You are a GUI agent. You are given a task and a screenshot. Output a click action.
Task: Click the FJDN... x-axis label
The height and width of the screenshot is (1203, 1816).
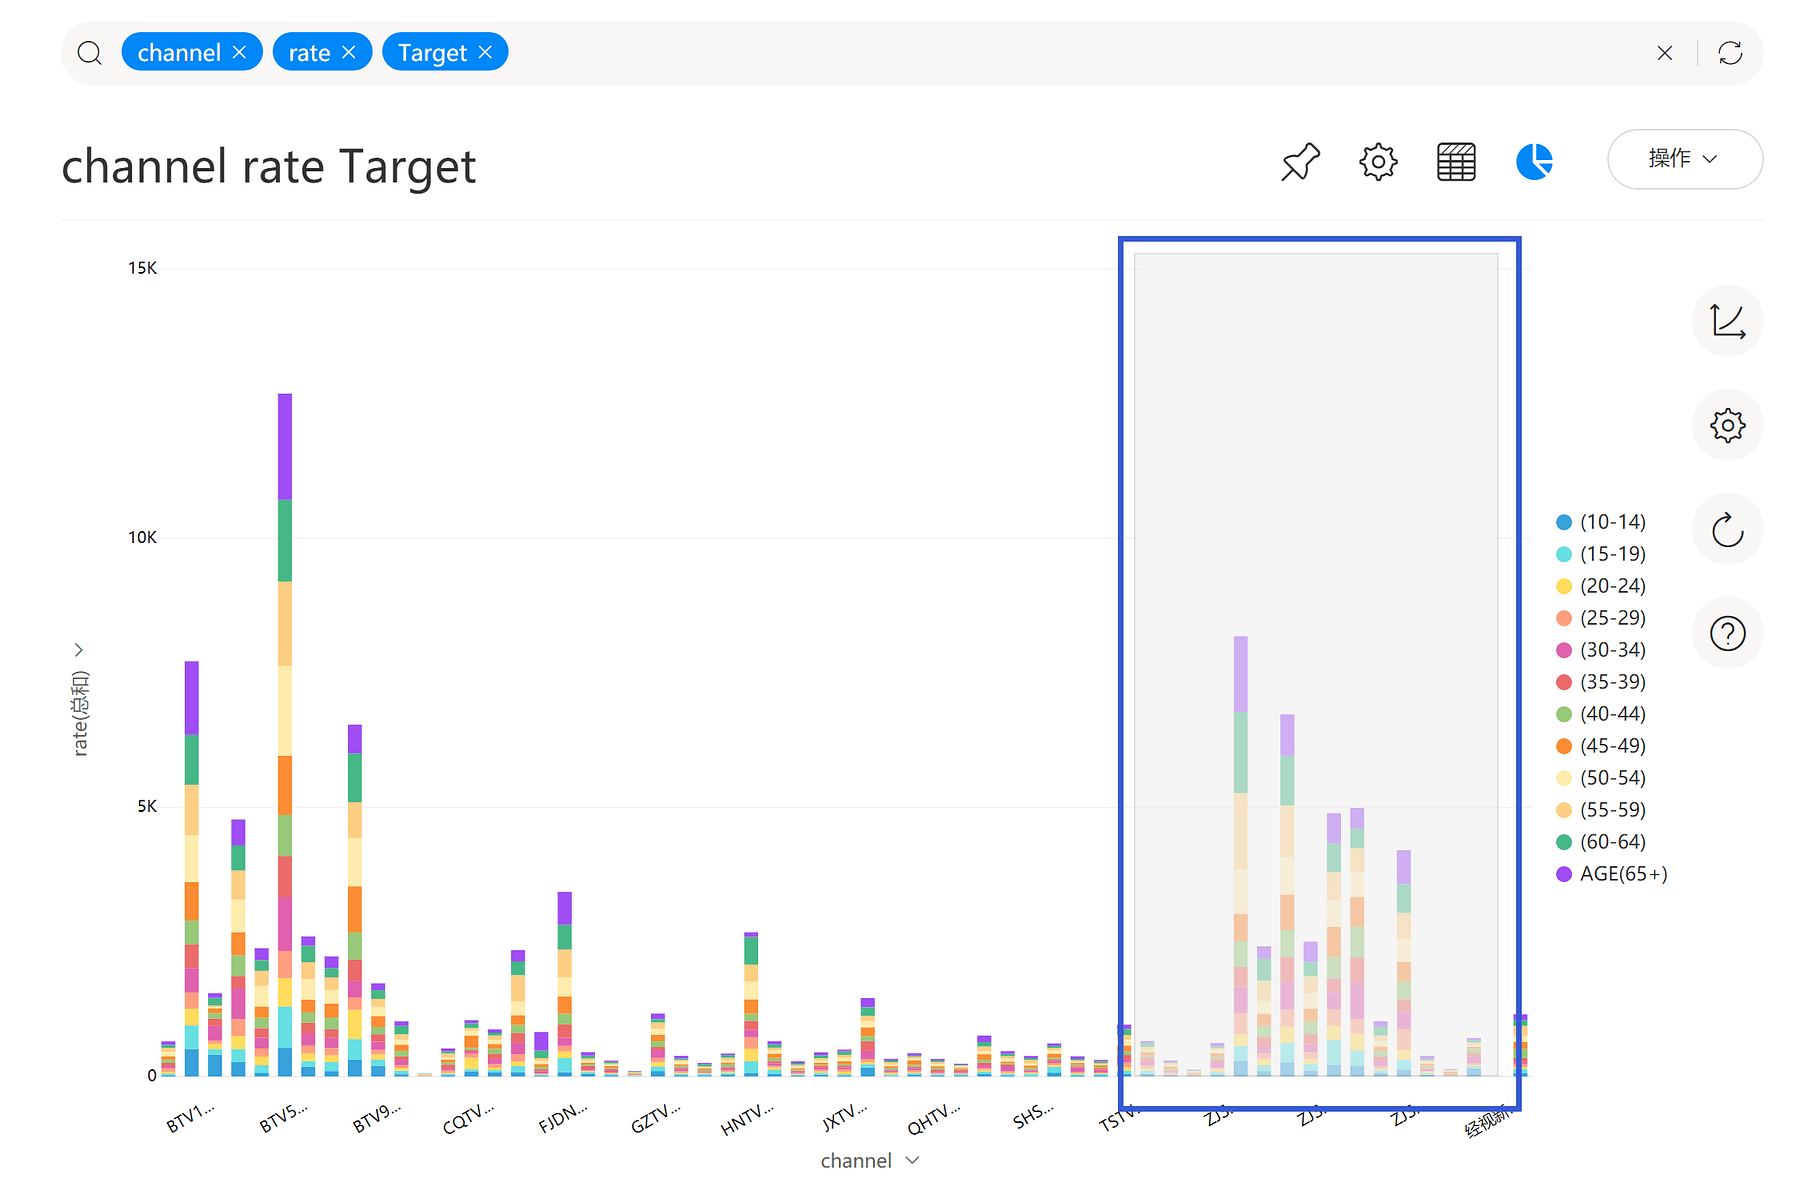pyautogui.click(x=563, y=1118)
